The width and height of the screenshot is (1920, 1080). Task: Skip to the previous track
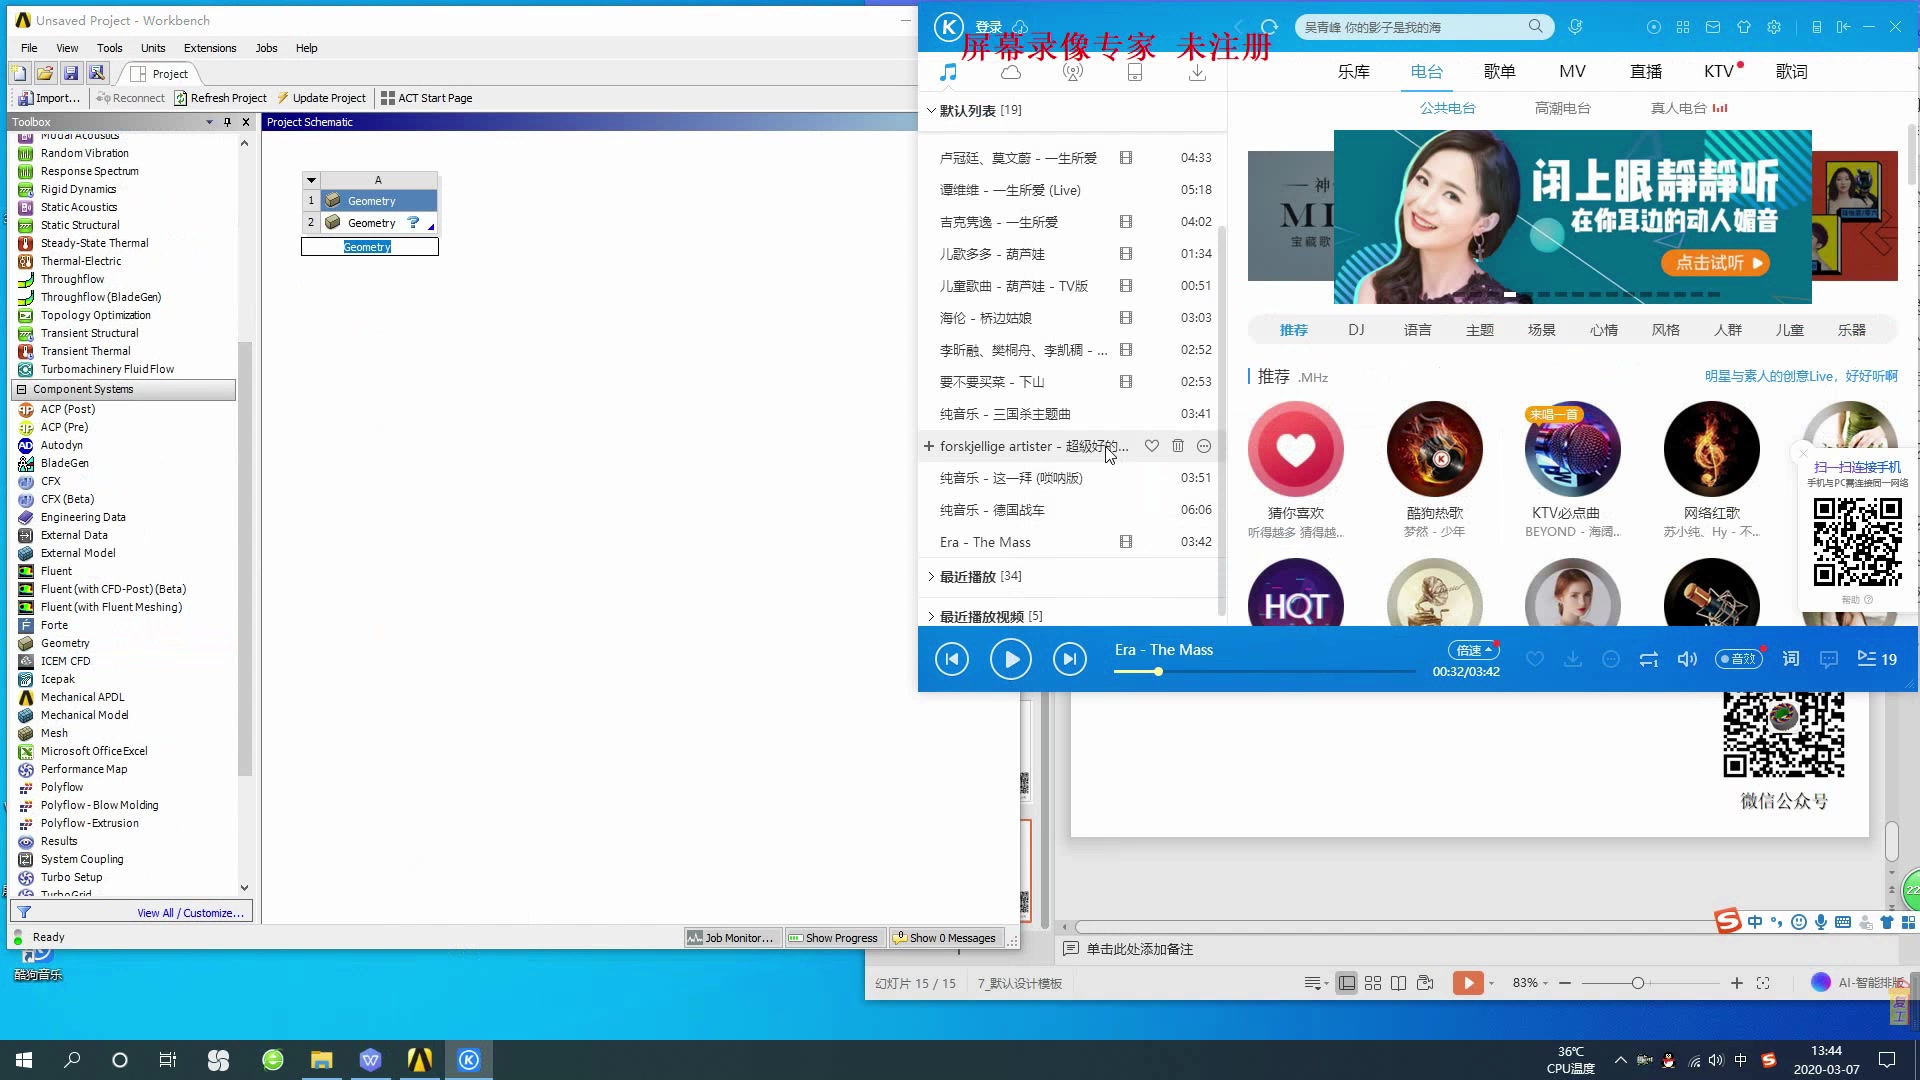[x=952, y=659]
